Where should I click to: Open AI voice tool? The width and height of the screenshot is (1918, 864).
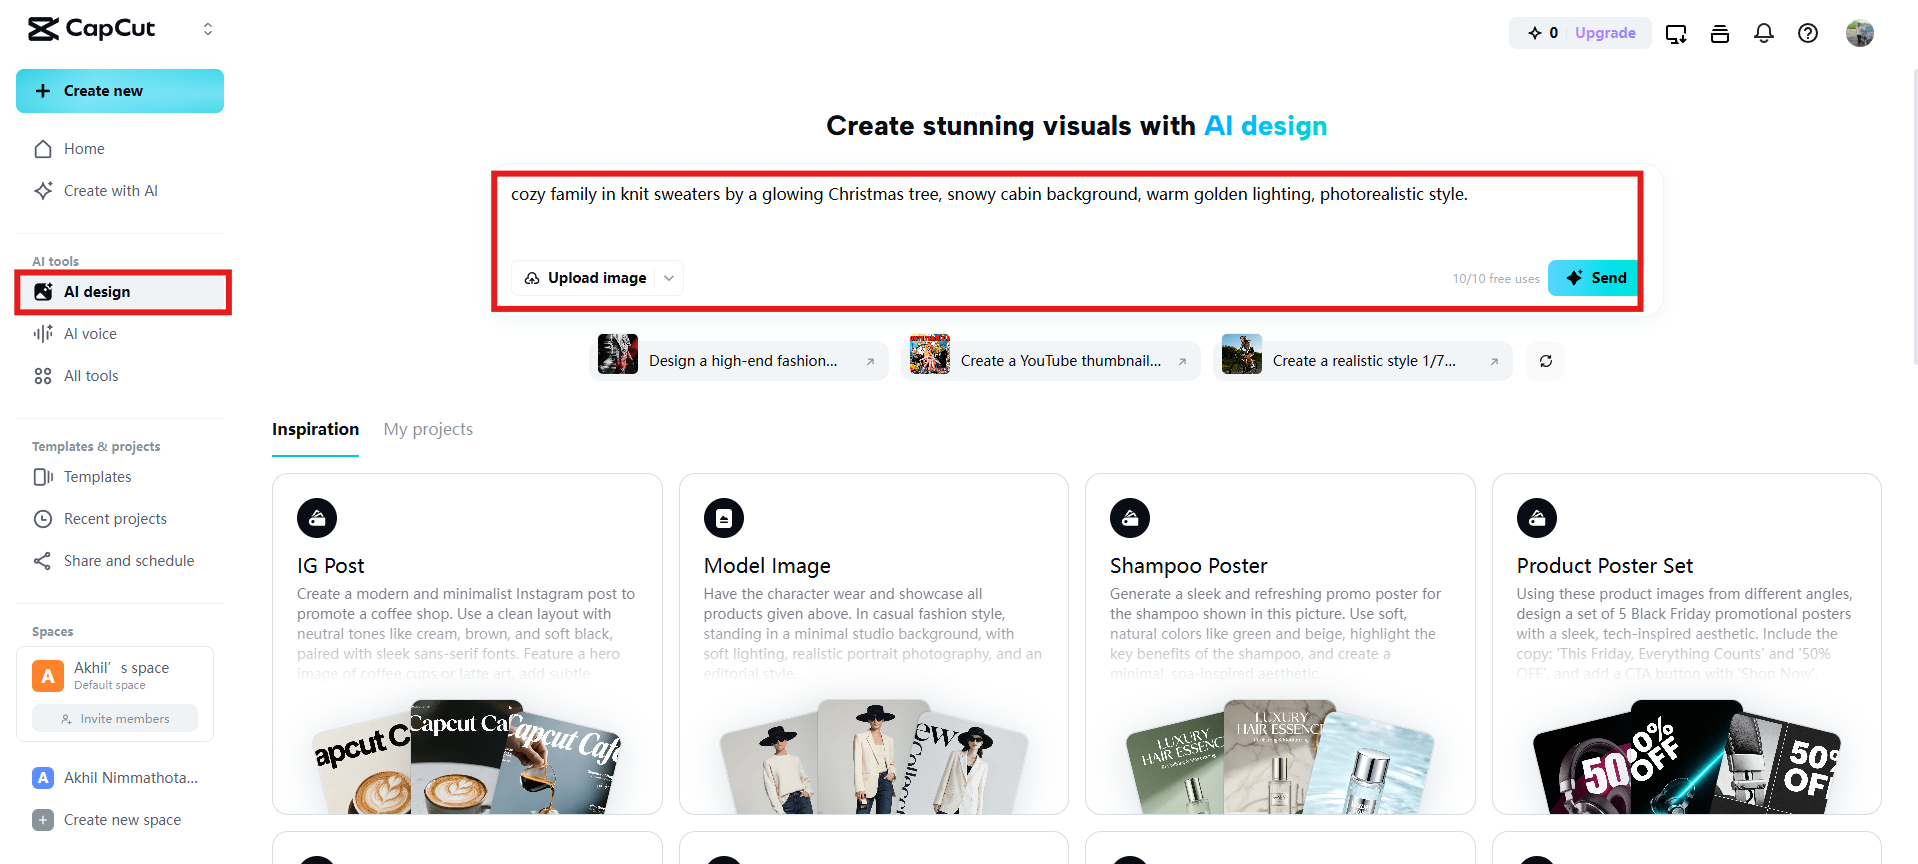[90, 334]
